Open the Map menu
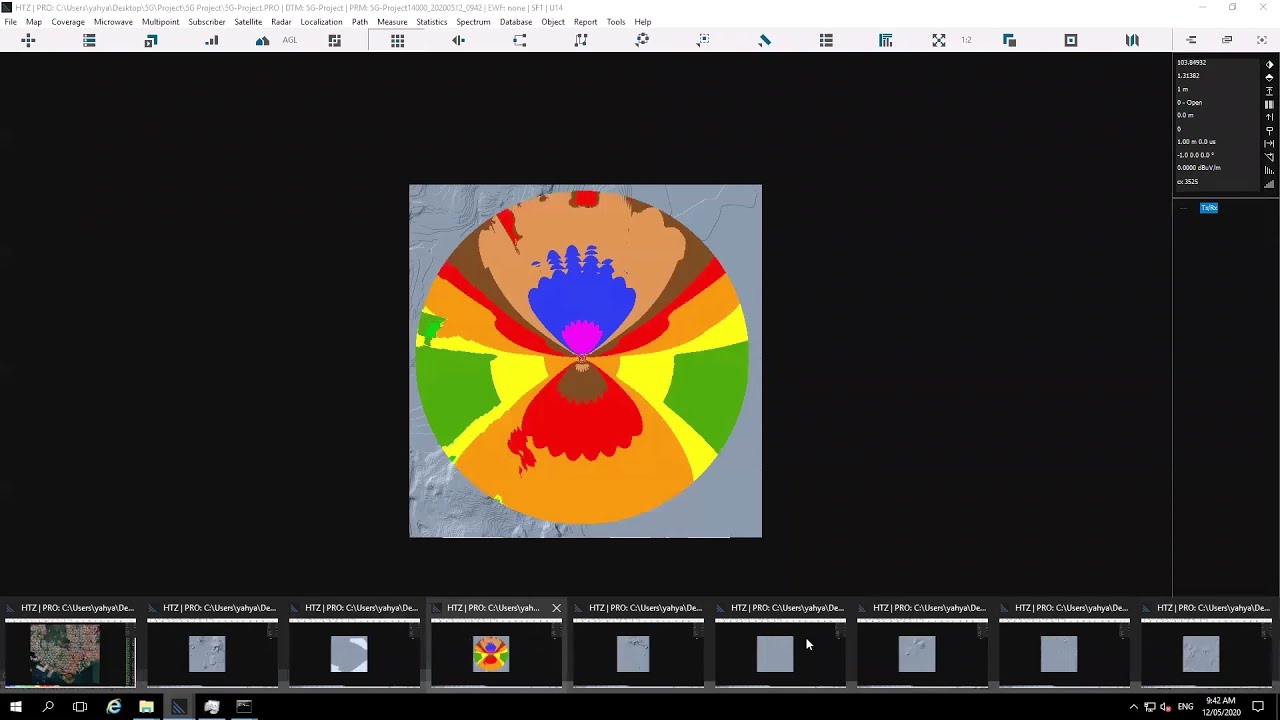Image resolution: width=1280 pixels, height=720 pixels. pos(34,22)
